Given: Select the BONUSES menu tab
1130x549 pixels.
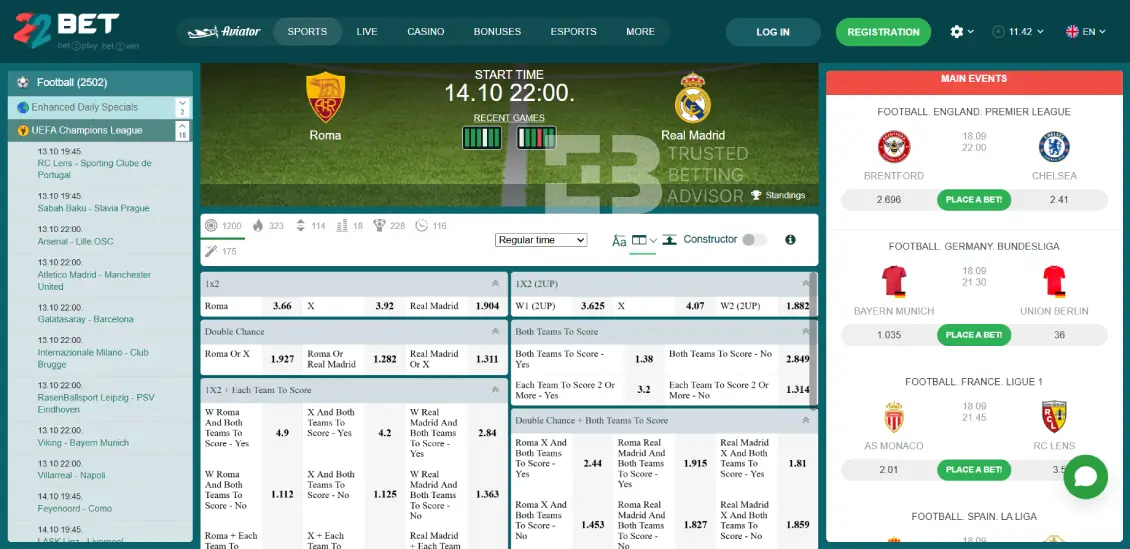Looking at the screenshot, I should pyautogui.click(x=497, y=32).
